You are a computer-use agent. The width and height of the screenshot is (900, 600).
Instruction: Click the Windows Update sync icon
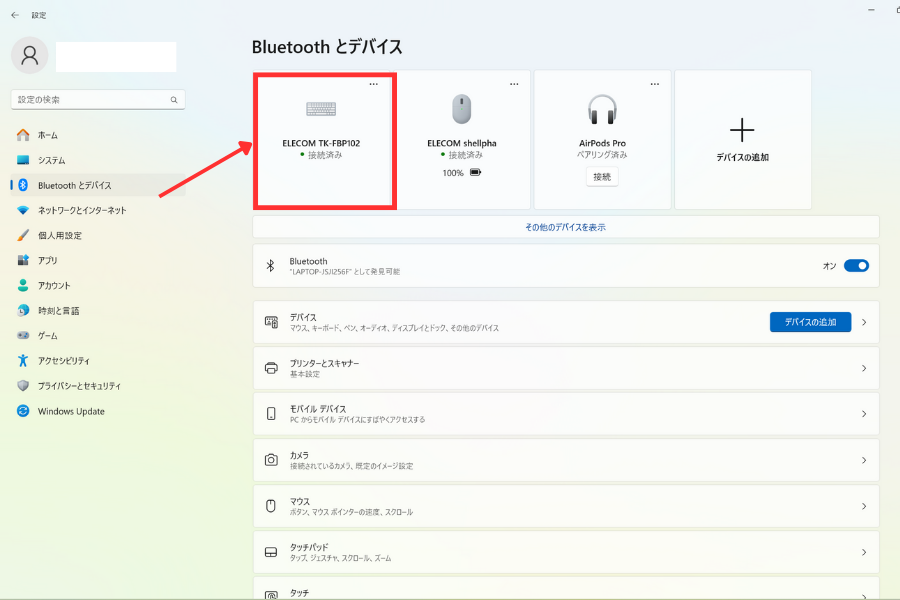(23, 411)
